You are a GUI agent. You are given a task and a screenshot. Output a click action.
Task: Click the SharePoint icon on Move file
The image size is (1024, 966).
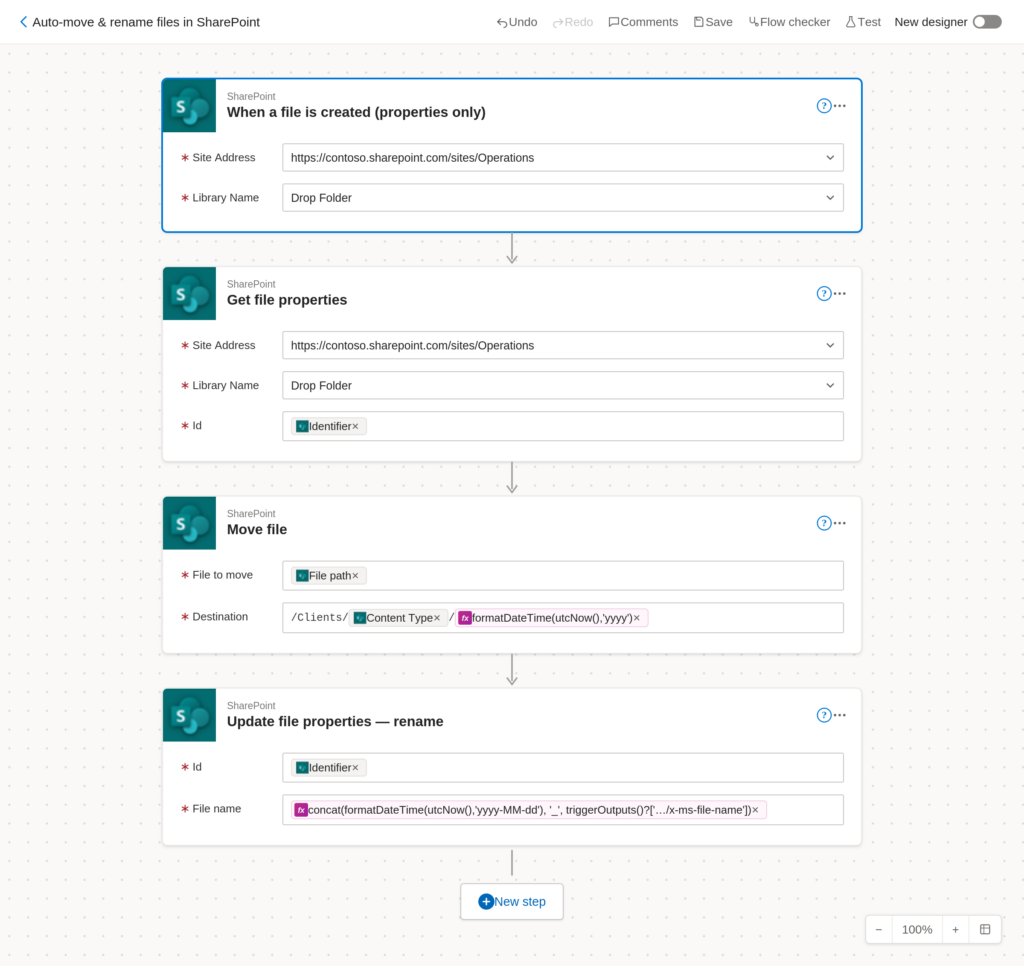[x=189, y=523]
